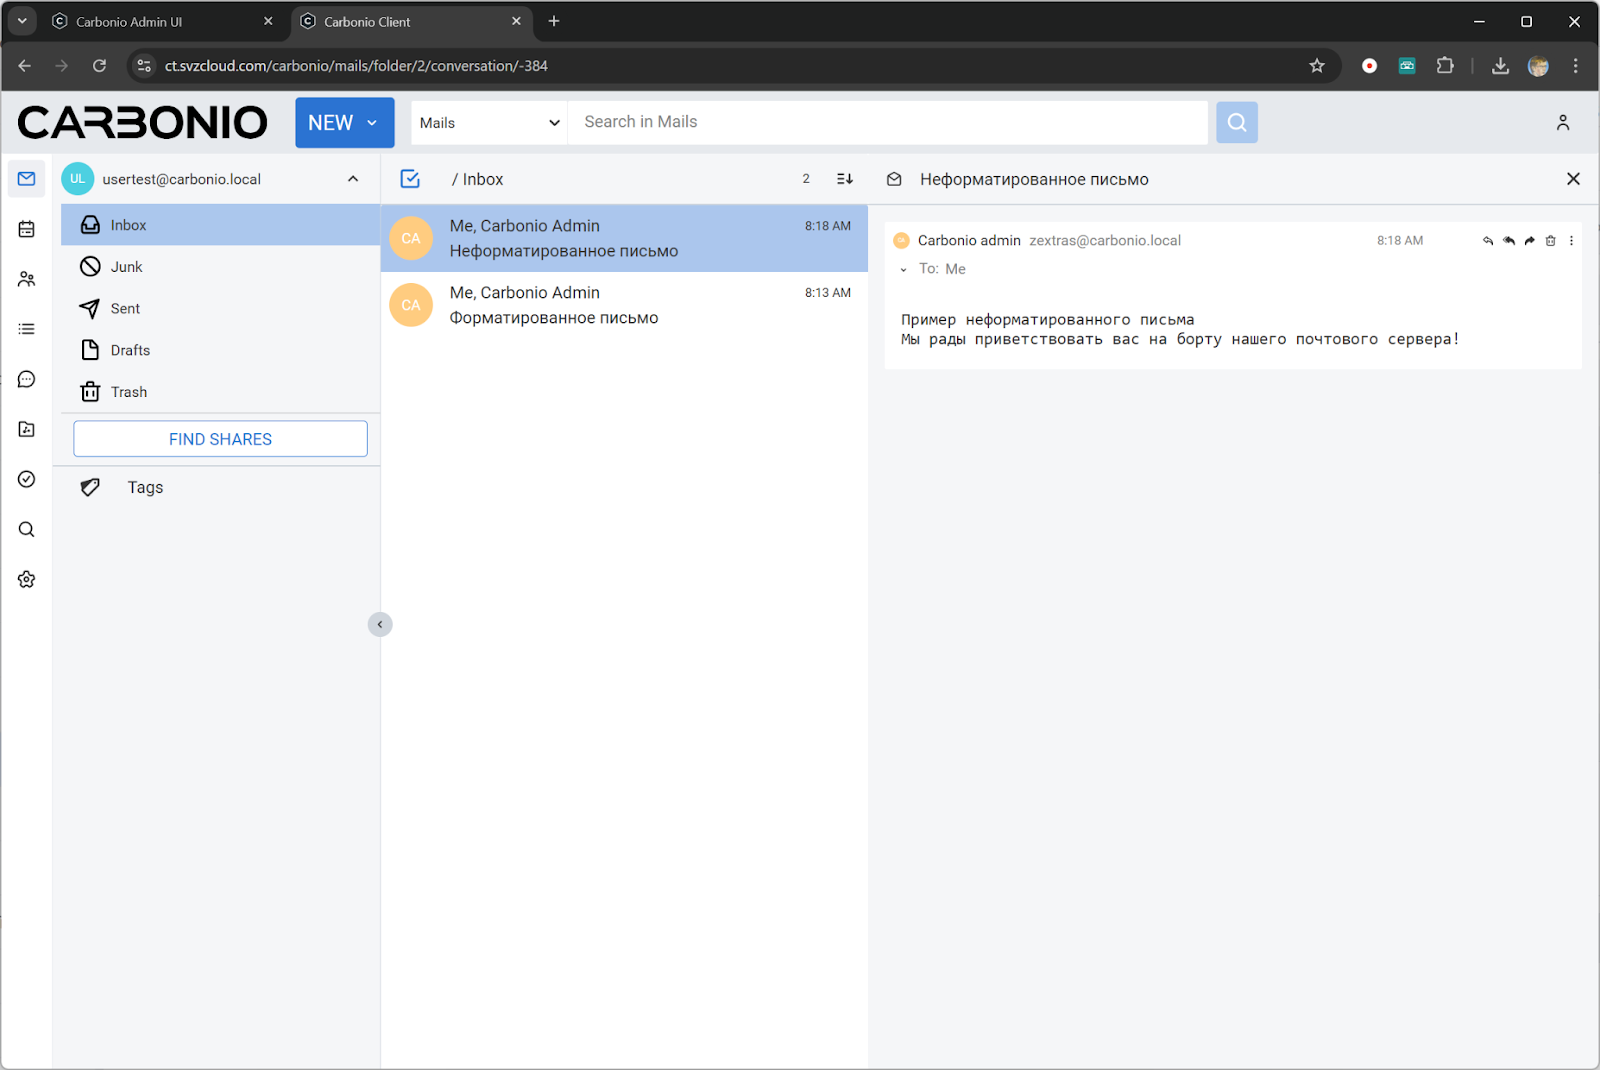This screenshot has width=1600, height=1070.
Task: Open the Mails module in sidebar
Action: pyautogui.click(x=27, y=179)
